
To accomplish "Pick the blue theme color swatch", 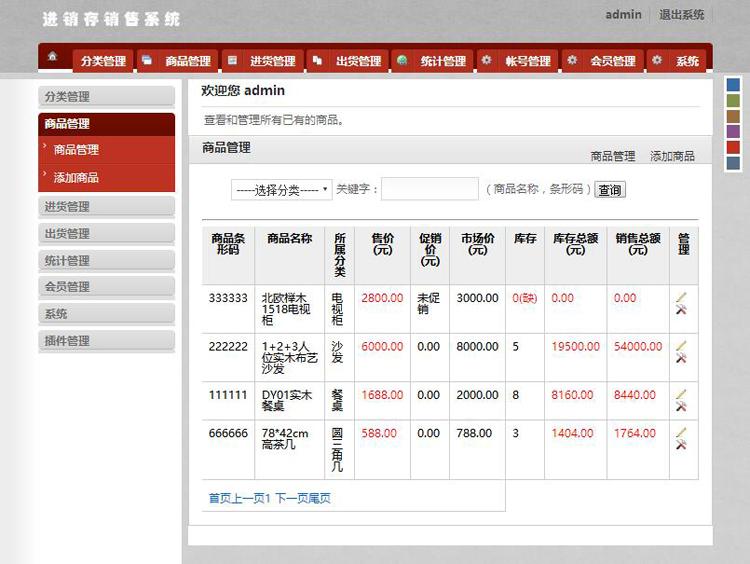I will point(733,85).
